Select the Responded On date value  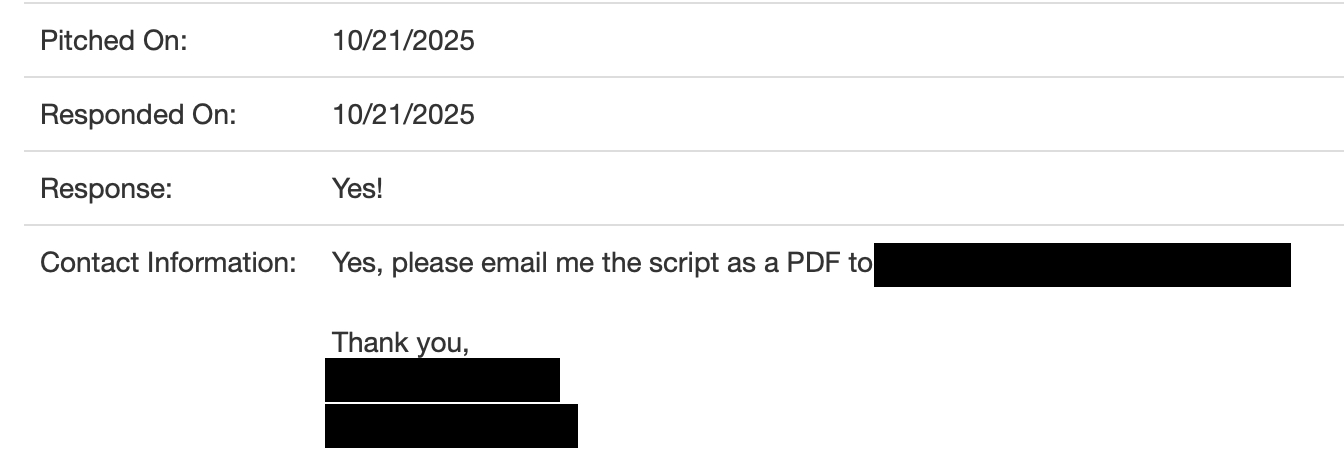(x=403, y=115)
